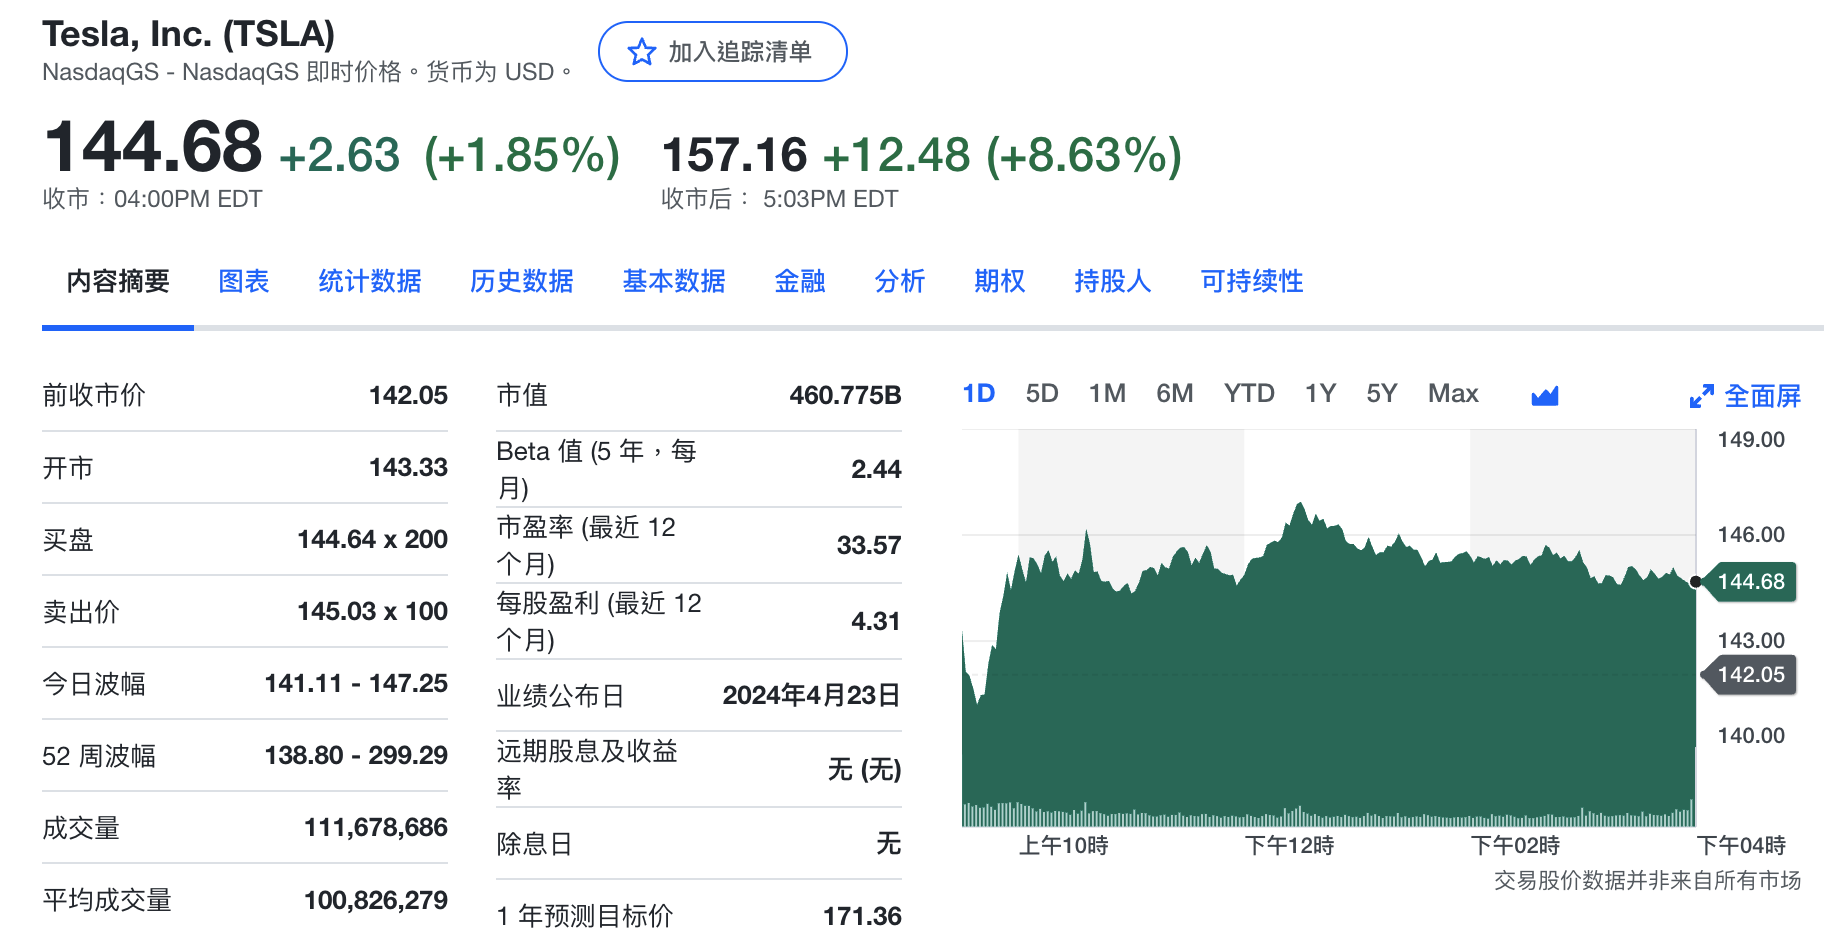This screenshot has height=942, width=1824.
Task: Select the 1Y time range
Action: (1320, 394)
